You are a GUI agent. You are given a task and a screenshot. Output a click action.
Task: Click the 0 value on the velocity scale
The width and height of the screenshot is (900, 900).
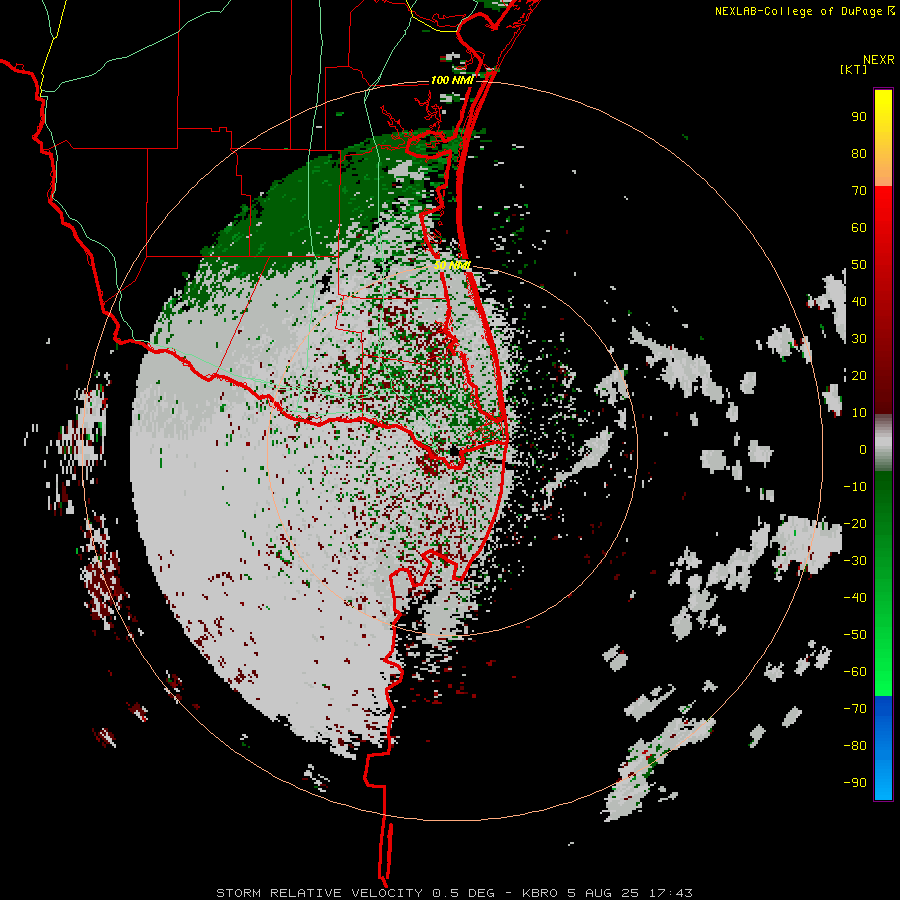click(x=863, y=450)
